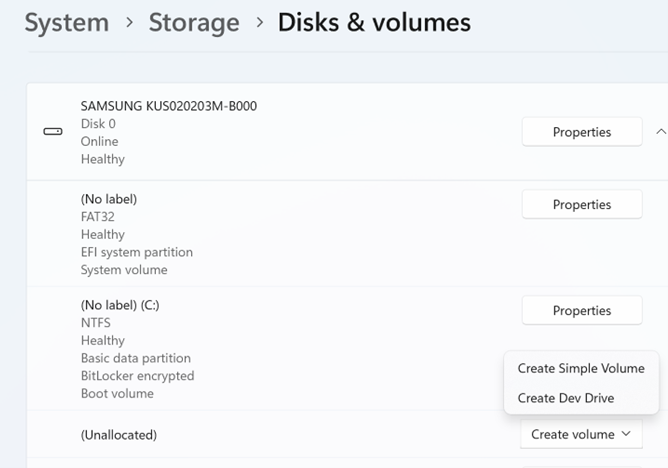Choose Create Dev Drive from menu

click(566, 398)
